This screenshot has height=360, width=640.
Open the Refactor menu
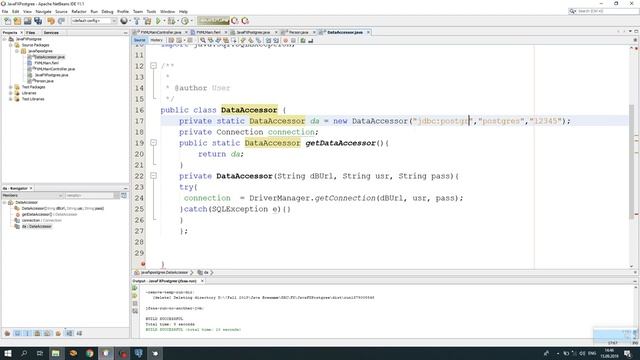[79, 11]
